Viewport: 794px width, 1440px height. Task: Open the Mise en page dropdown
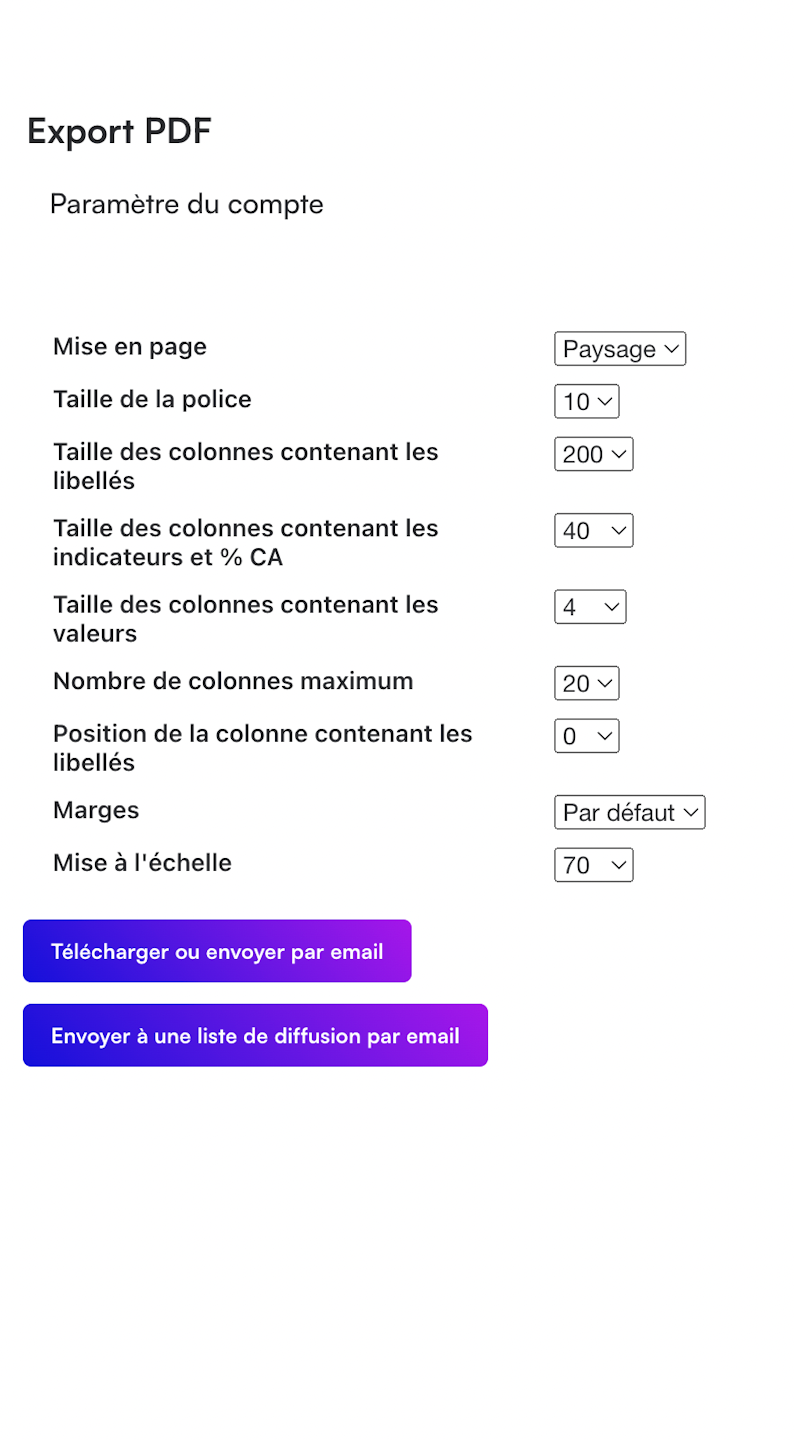[620, 349]
